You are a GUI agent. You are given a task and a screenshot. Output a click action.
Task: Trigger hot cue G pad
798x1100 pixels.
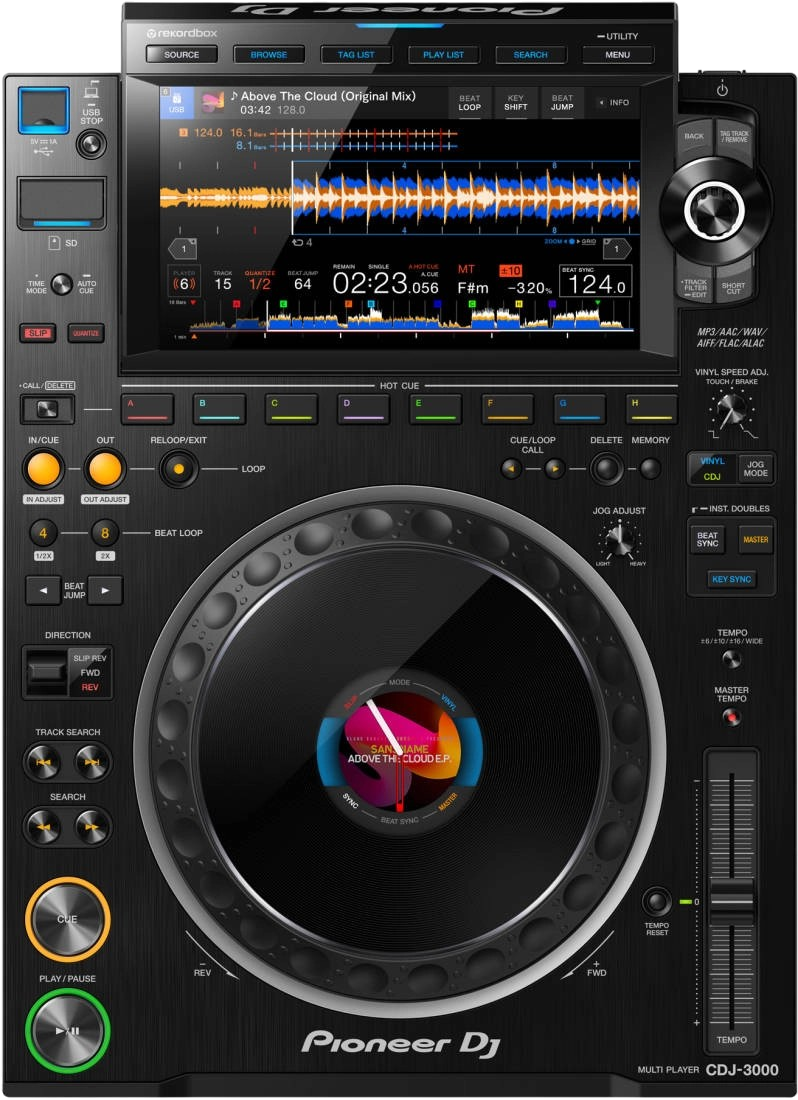(x=580, y=409)
